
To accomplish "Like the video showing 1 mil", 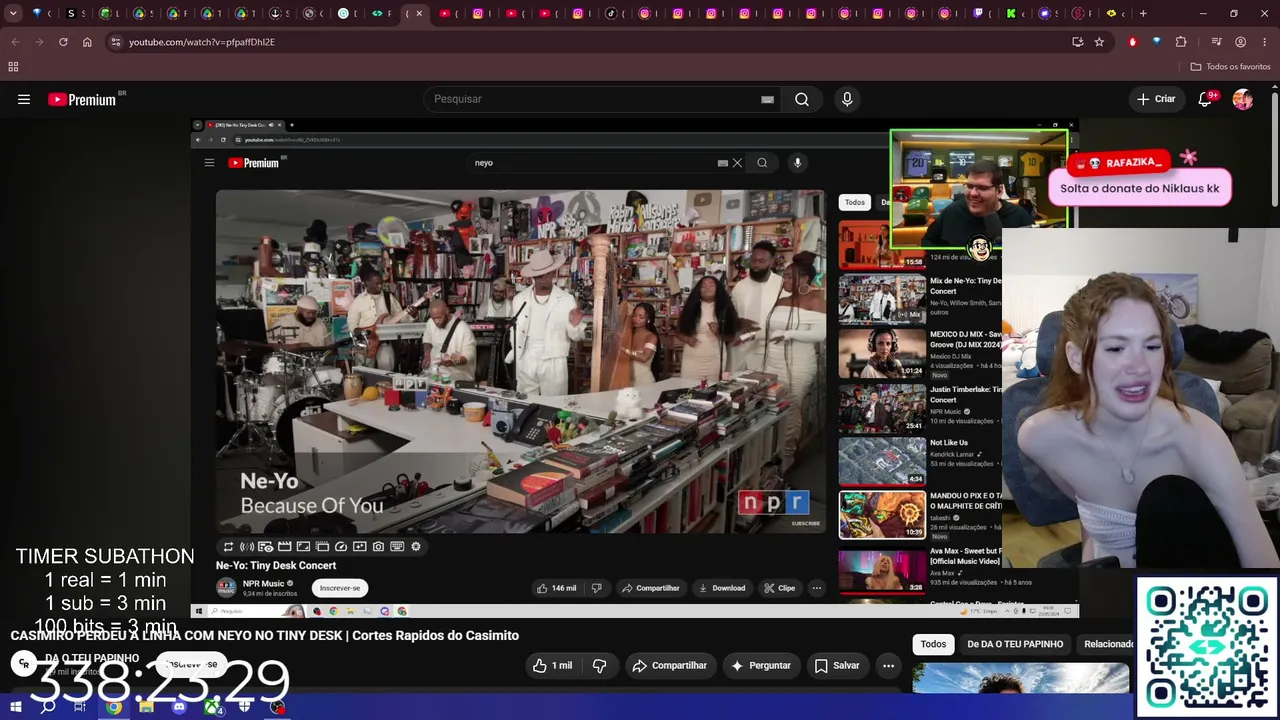I will pos(553,665).
